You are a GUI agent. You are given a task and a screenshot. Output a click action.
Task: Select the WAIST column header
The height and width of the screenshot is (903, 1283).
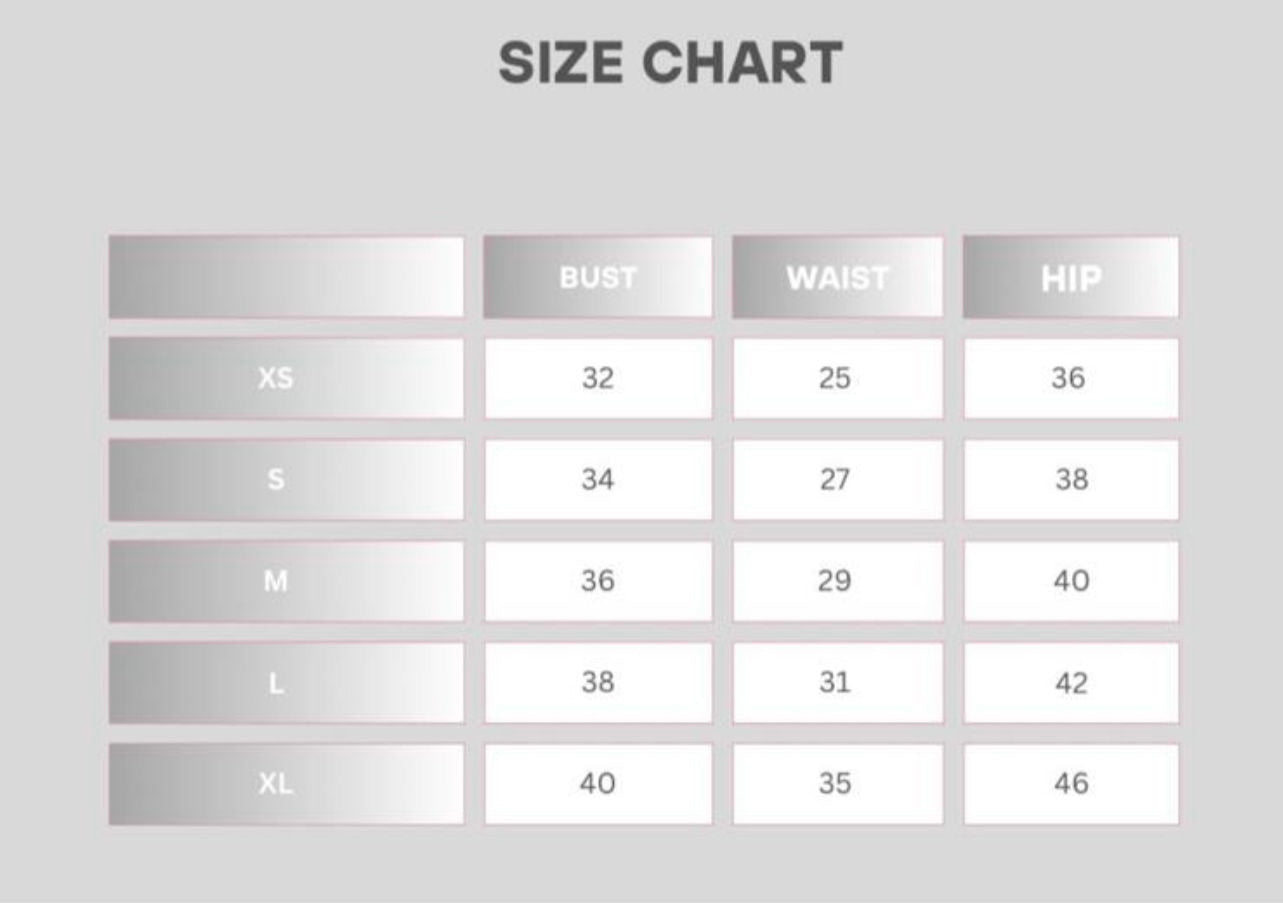click(x=837, y=278)
